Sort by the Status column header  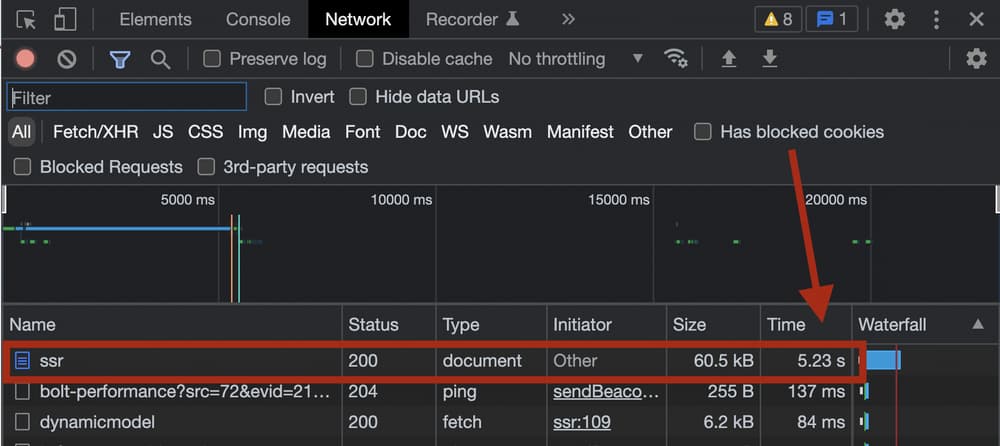pos(389,325)
